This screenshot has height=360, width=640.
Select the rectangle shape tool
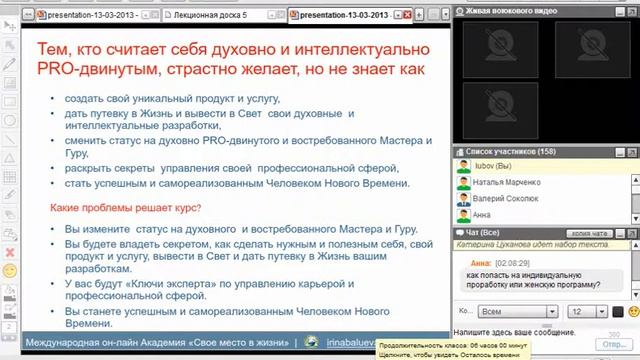click(9, 102)
